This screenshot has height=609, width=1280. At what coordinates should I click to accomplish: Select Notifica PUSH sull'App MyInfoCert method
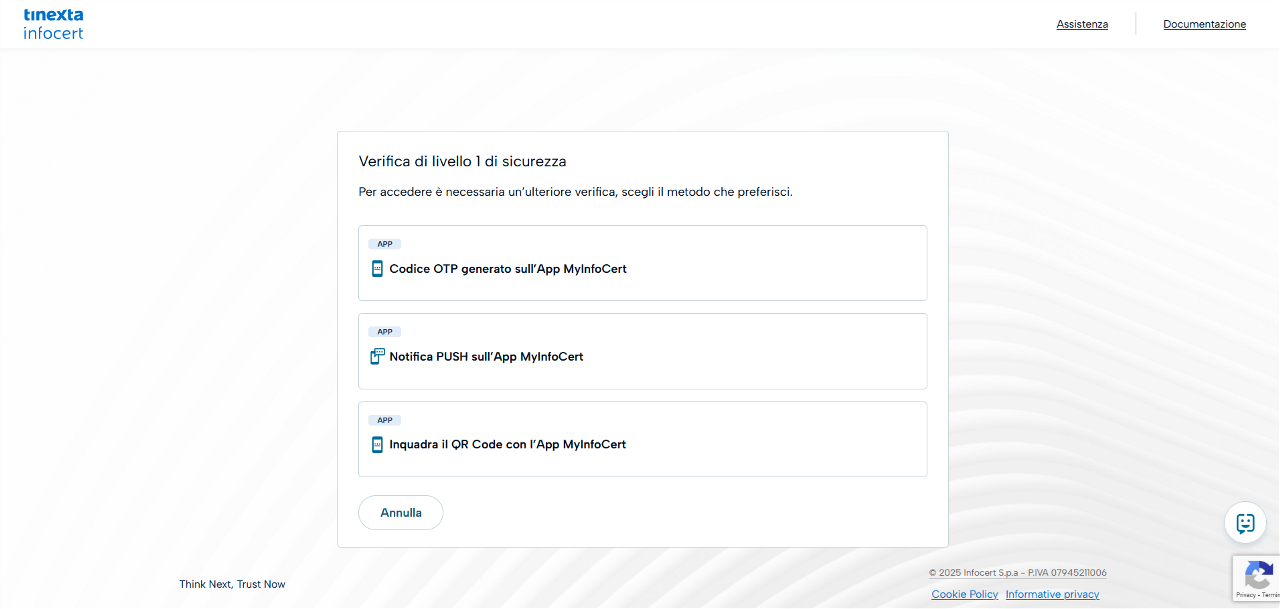point(486,357)
